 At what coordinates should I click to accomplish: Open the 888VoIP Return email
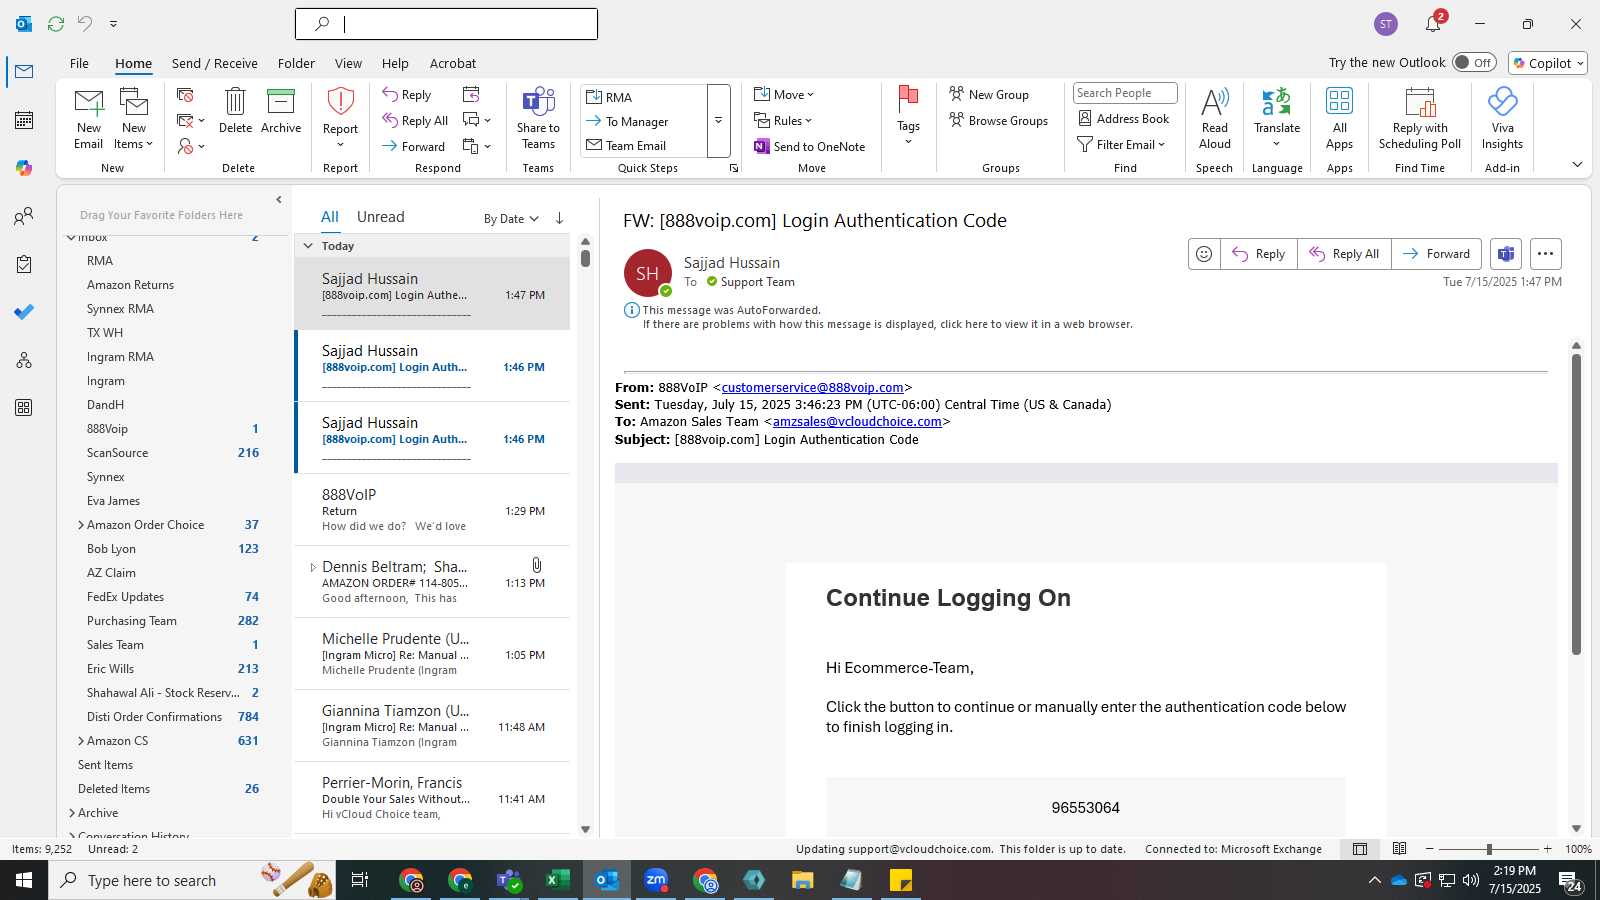point(432,510)
